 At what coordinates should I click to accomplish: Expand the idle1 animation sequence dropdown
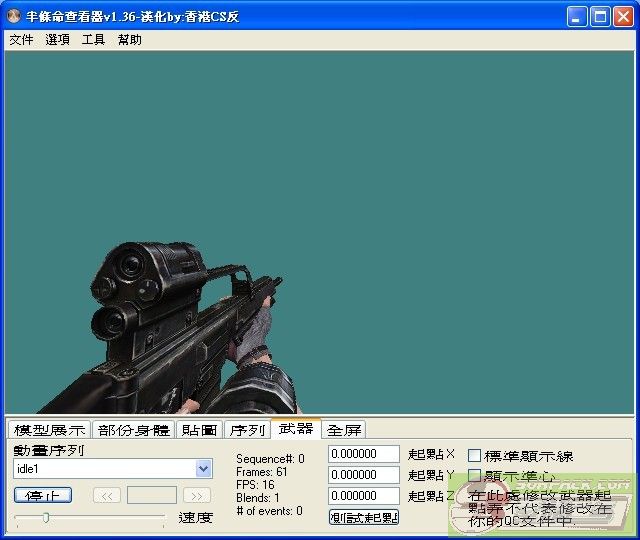[x=204, y=469]
